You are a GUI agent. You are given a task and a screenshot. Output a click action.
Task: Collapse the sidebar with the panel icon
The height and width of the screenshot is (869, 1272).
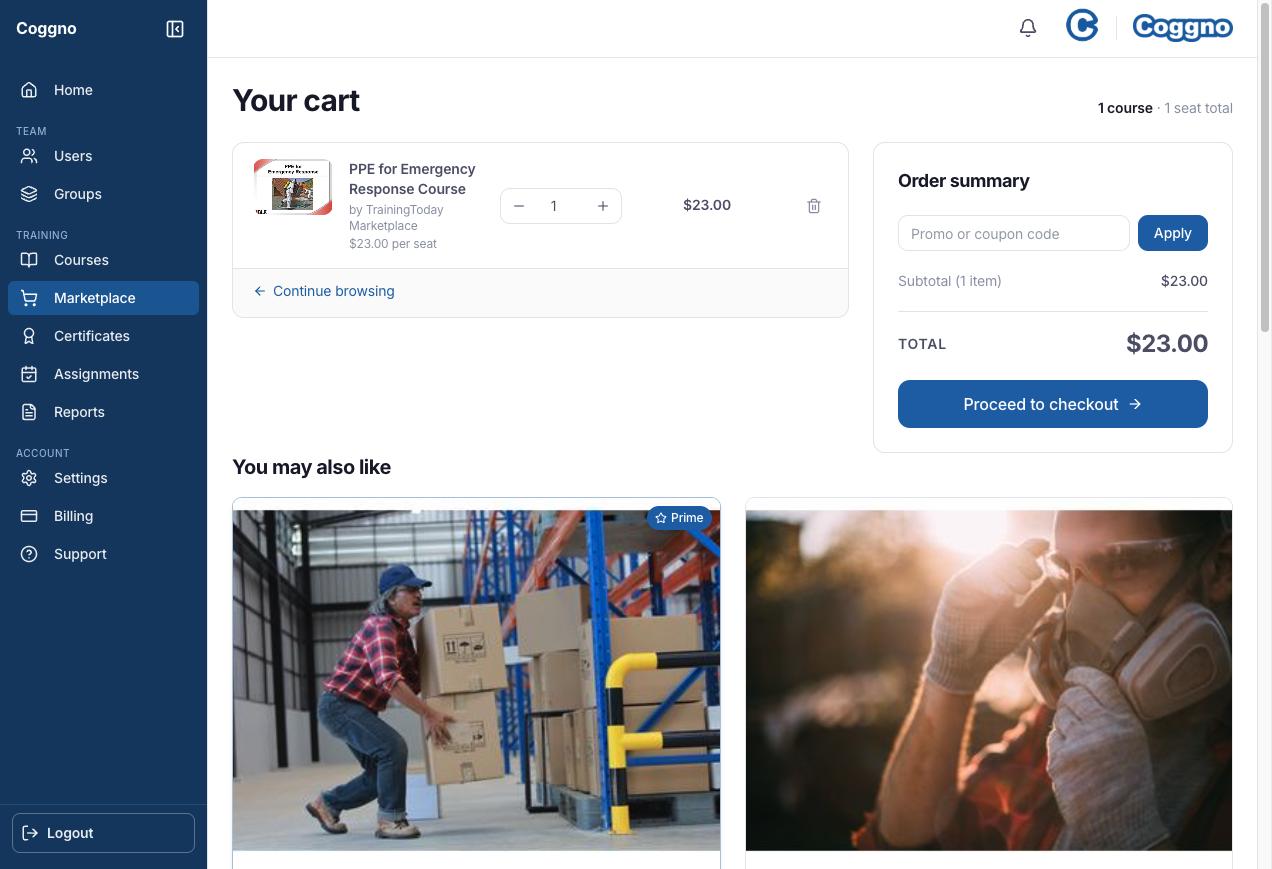click(175, 29)
